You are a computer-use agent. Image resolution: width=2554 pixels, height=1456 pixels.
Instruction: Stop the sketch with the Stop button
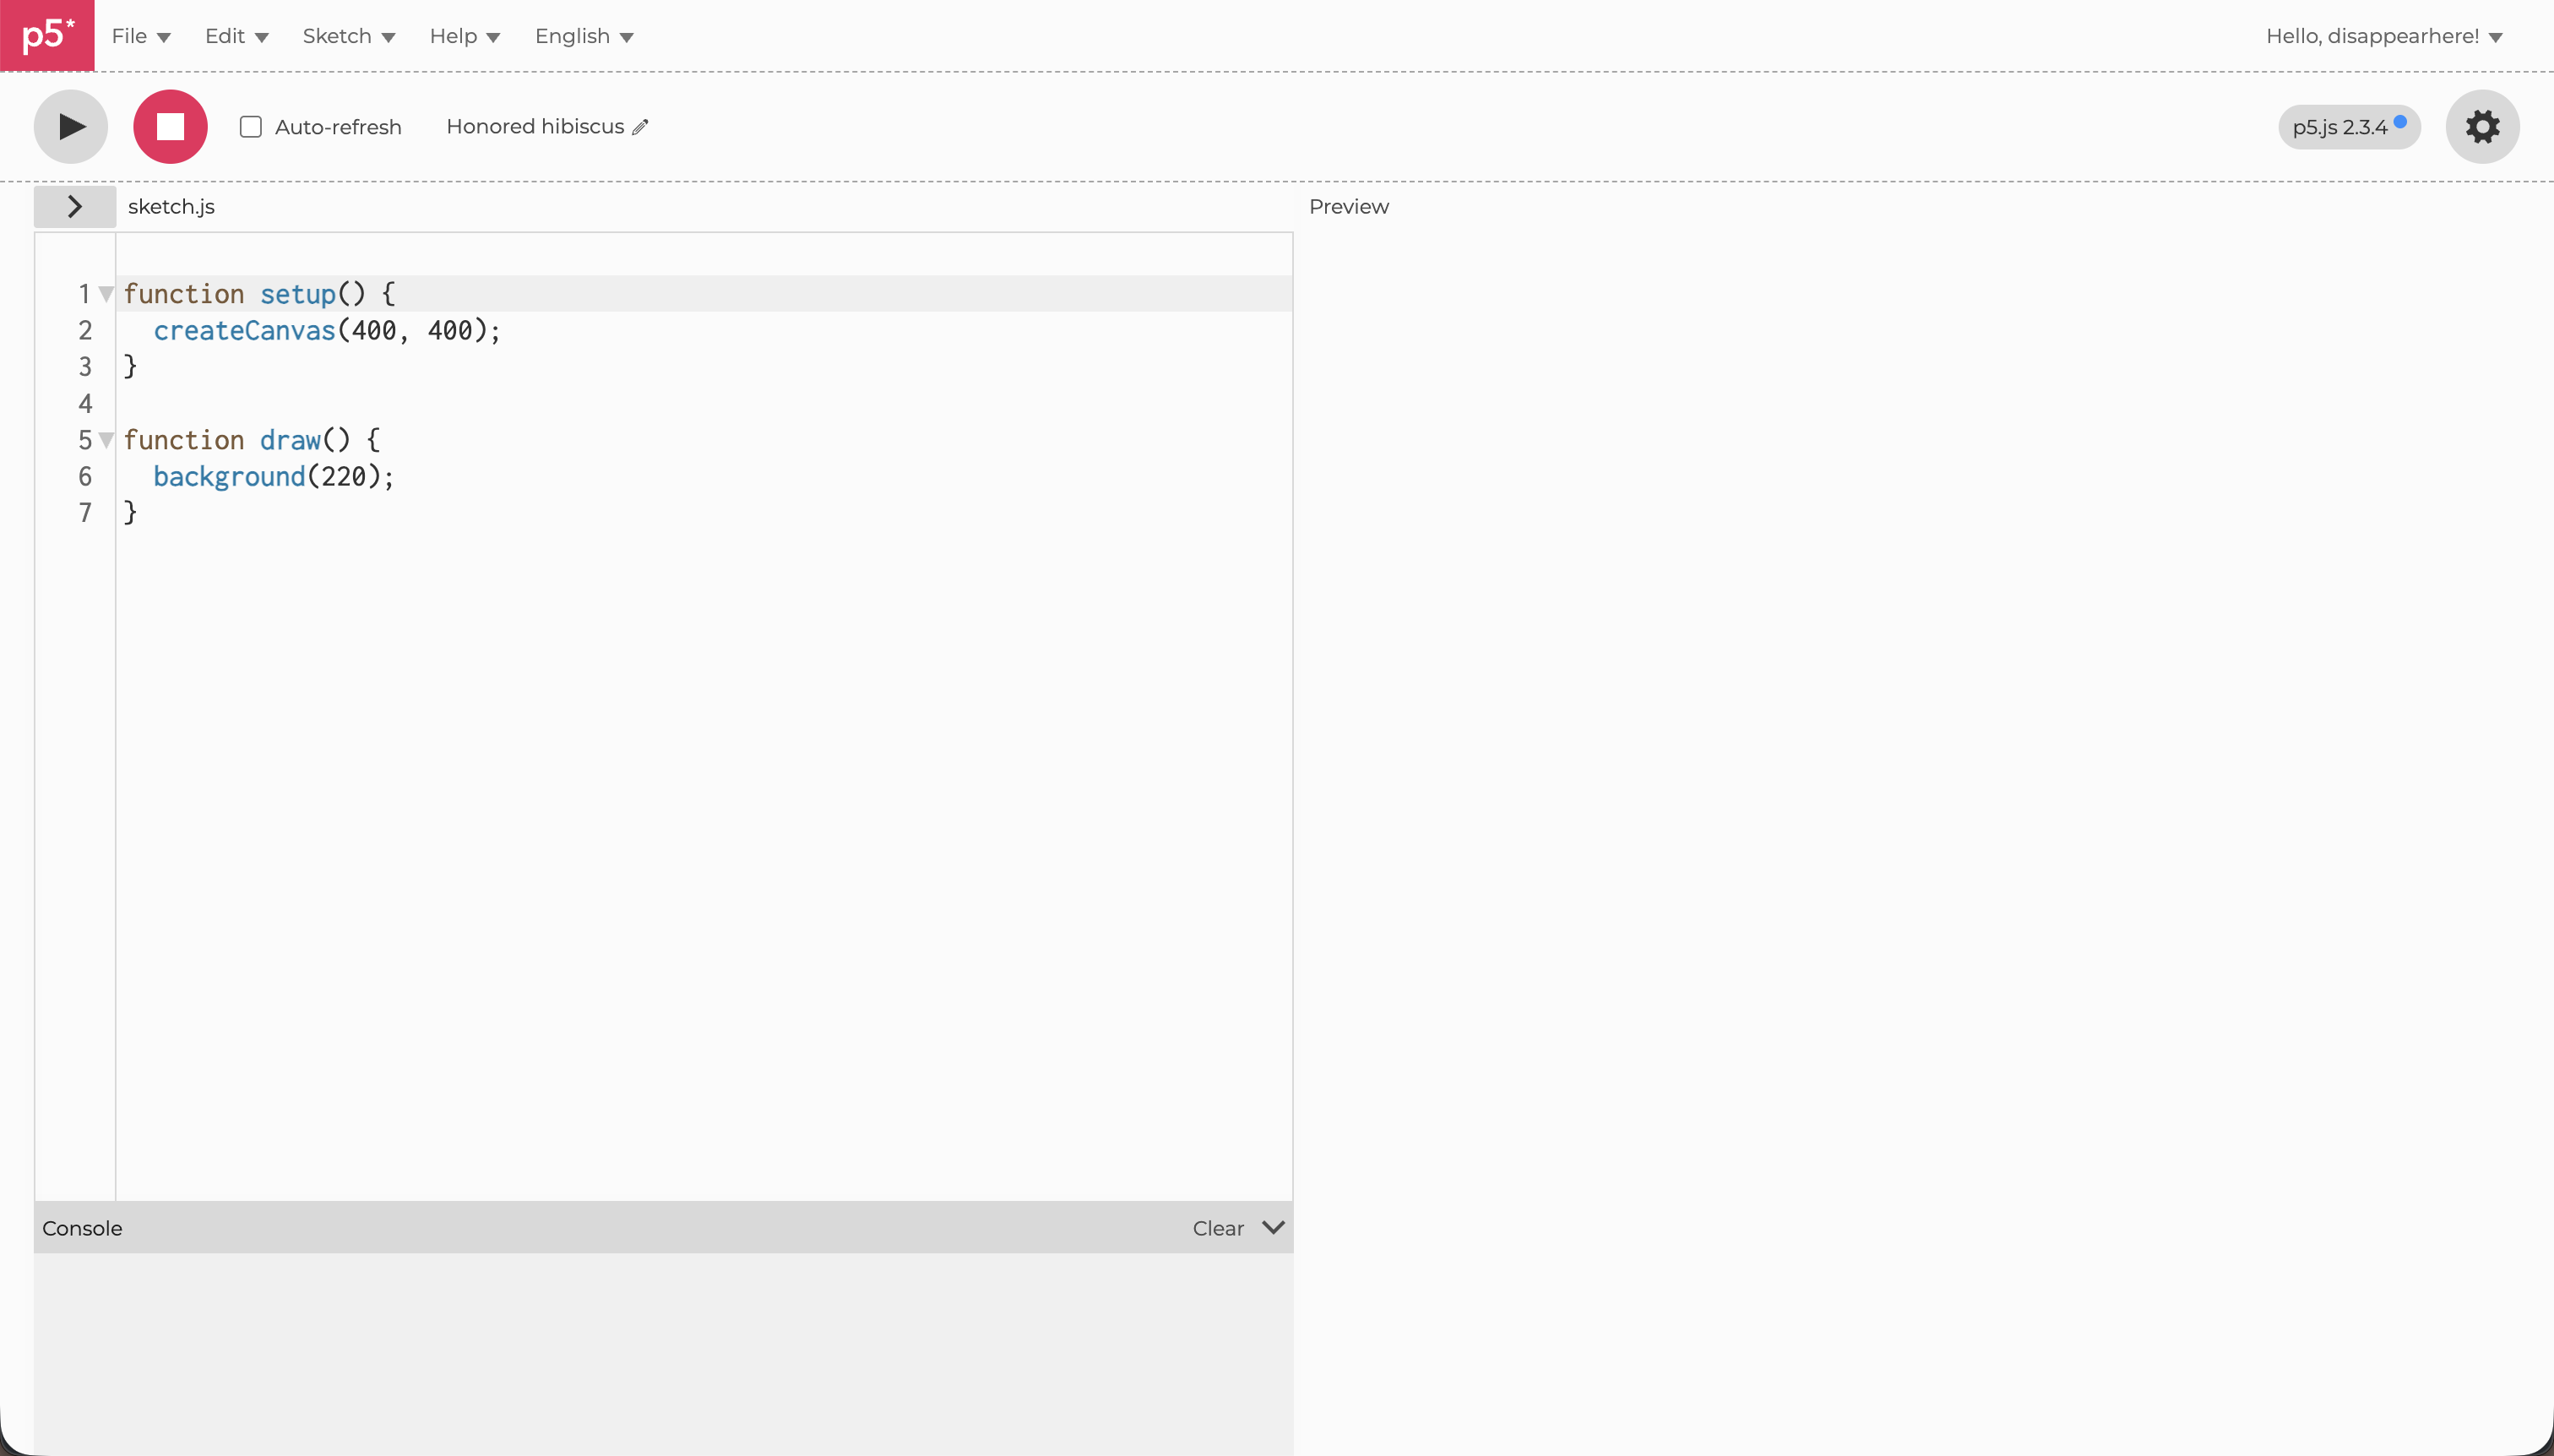[x=171, y=127]
